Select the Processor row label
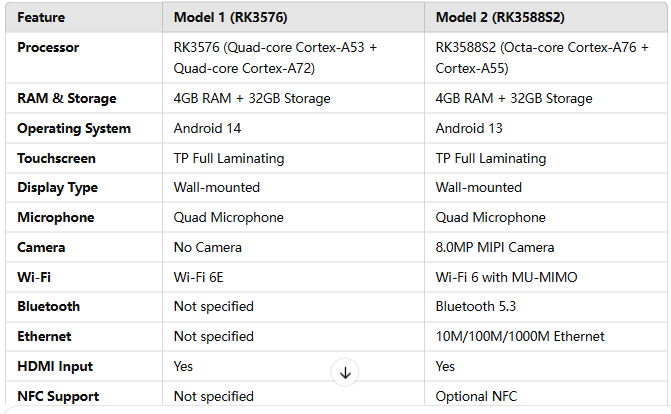 coord(48,48)
